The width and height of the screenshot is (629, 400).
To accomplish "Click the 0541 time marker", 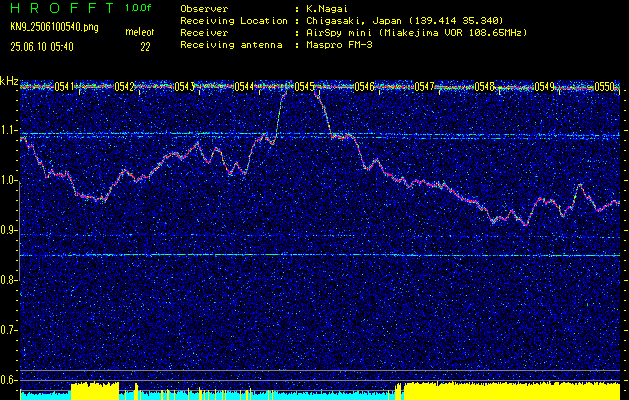I will point(64,87).
